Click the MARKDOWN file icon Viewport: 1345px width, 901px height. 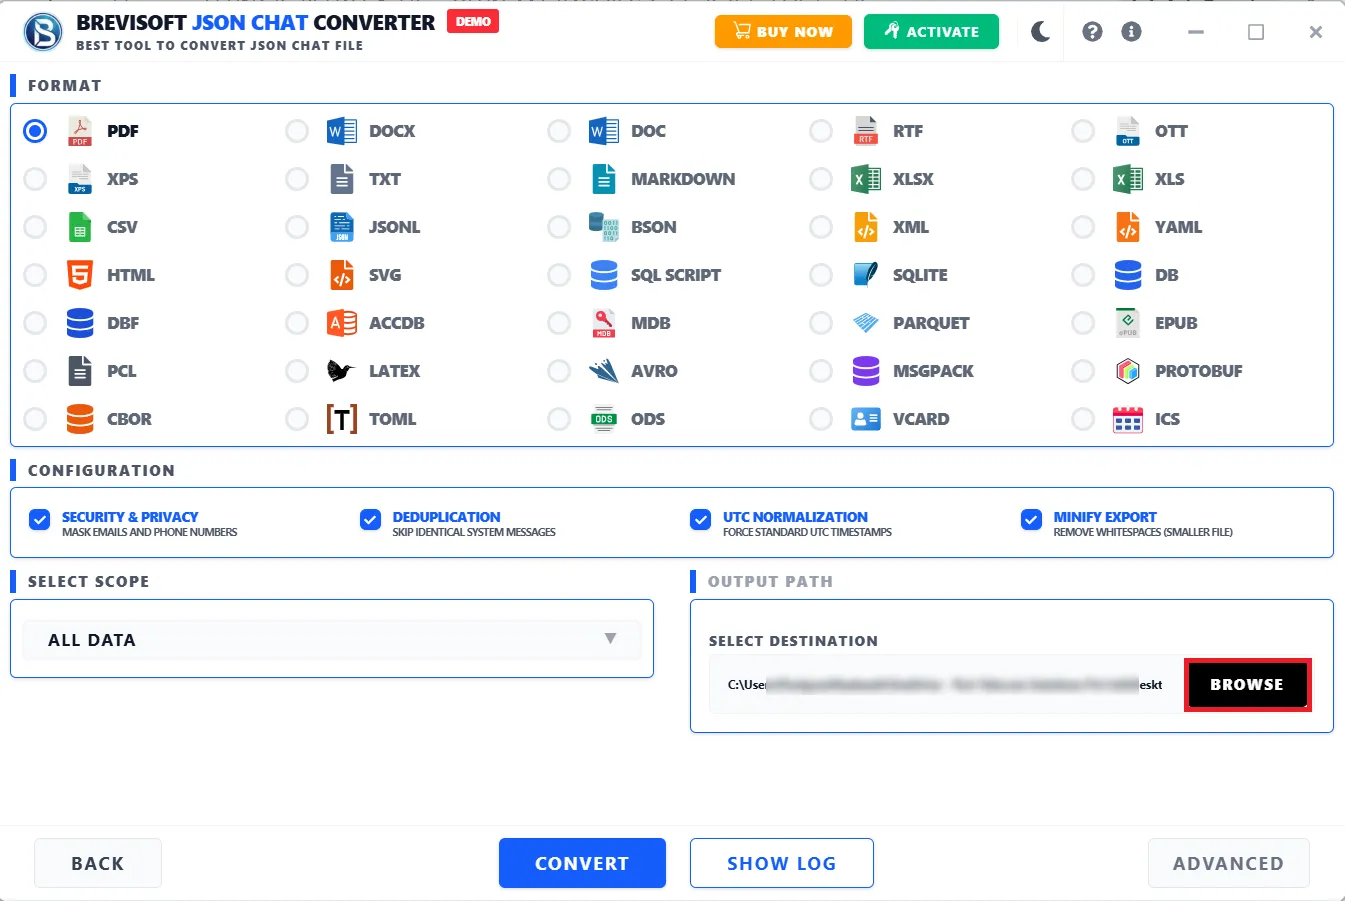[604, 179]
